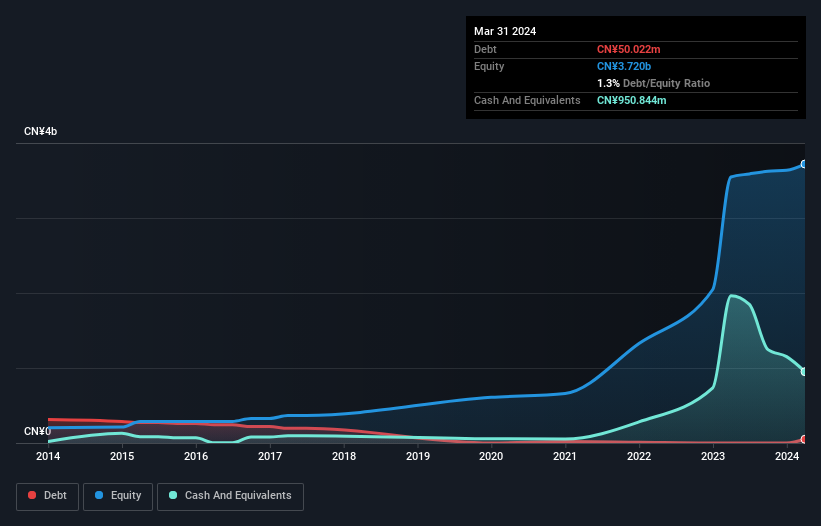The width and height of the screenshot is (821, 526).
Task: Click the 2023 x-axis label
Action: click(x=713, y=456)
